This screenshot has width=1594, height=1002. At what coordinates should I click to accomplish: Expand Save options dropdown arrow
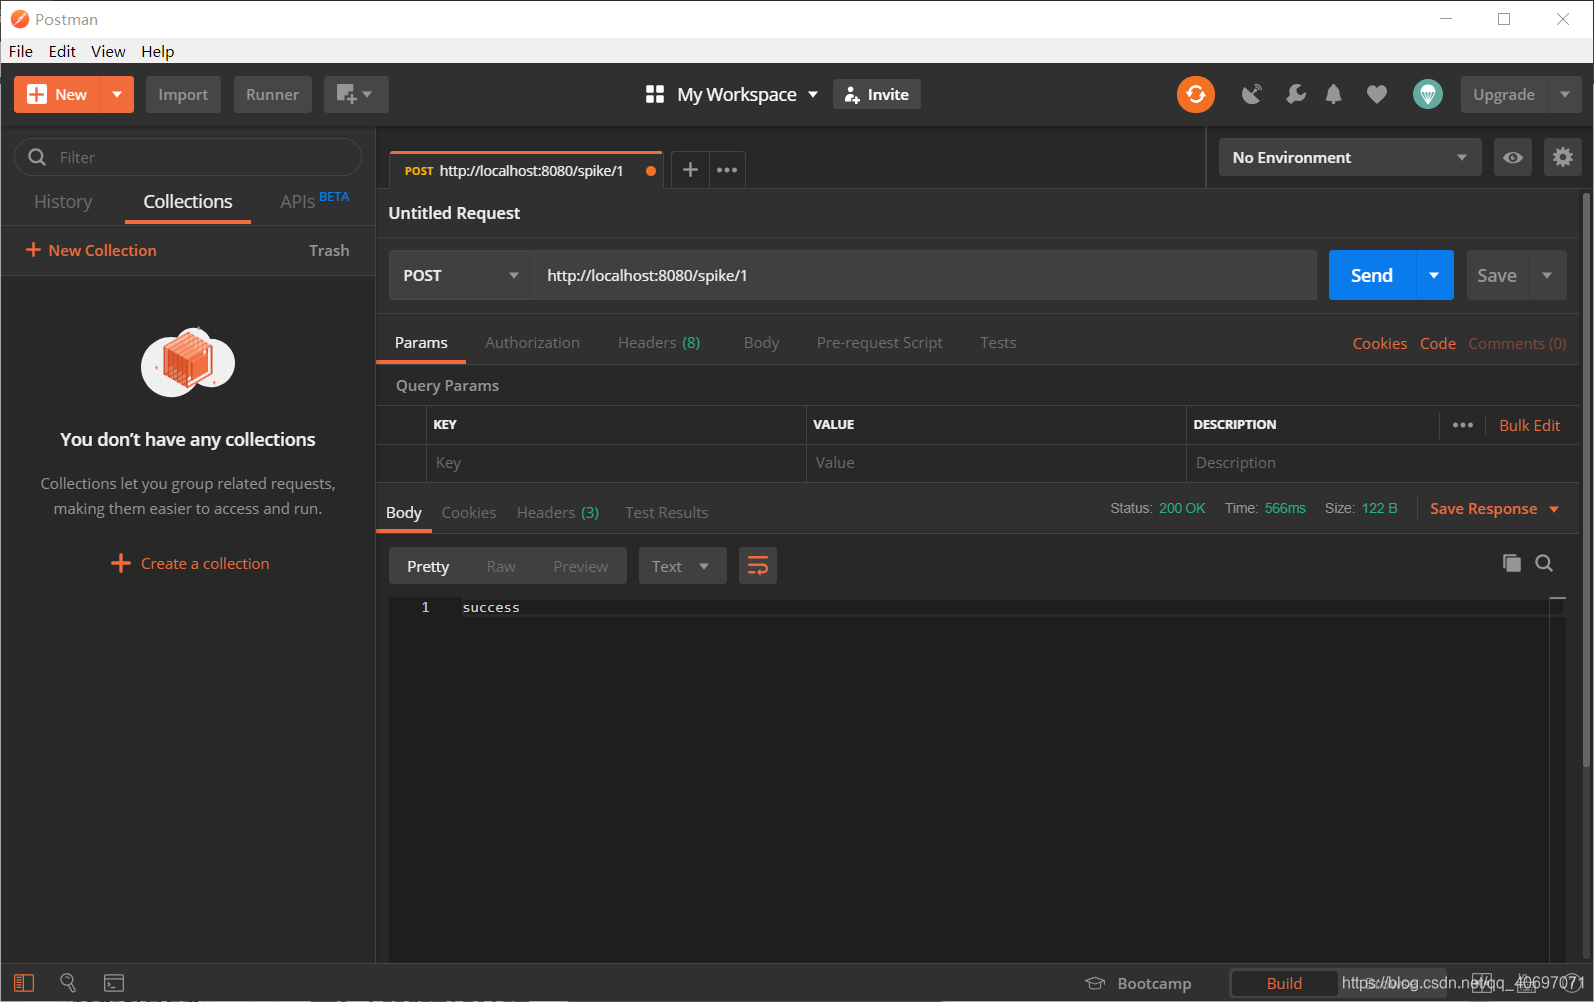click(1547, 275)
